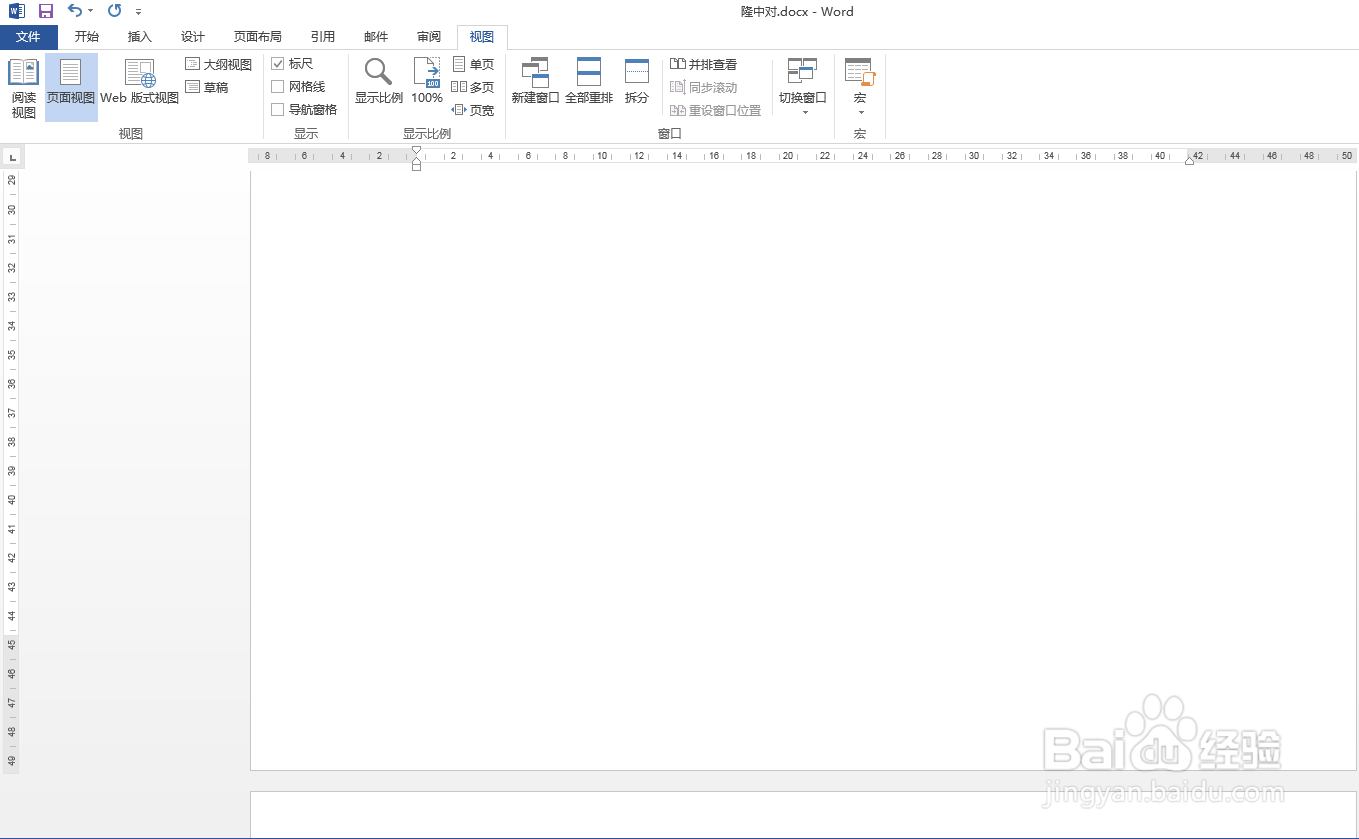Switch to 阅读视图 reading mode

pos(24,88)
